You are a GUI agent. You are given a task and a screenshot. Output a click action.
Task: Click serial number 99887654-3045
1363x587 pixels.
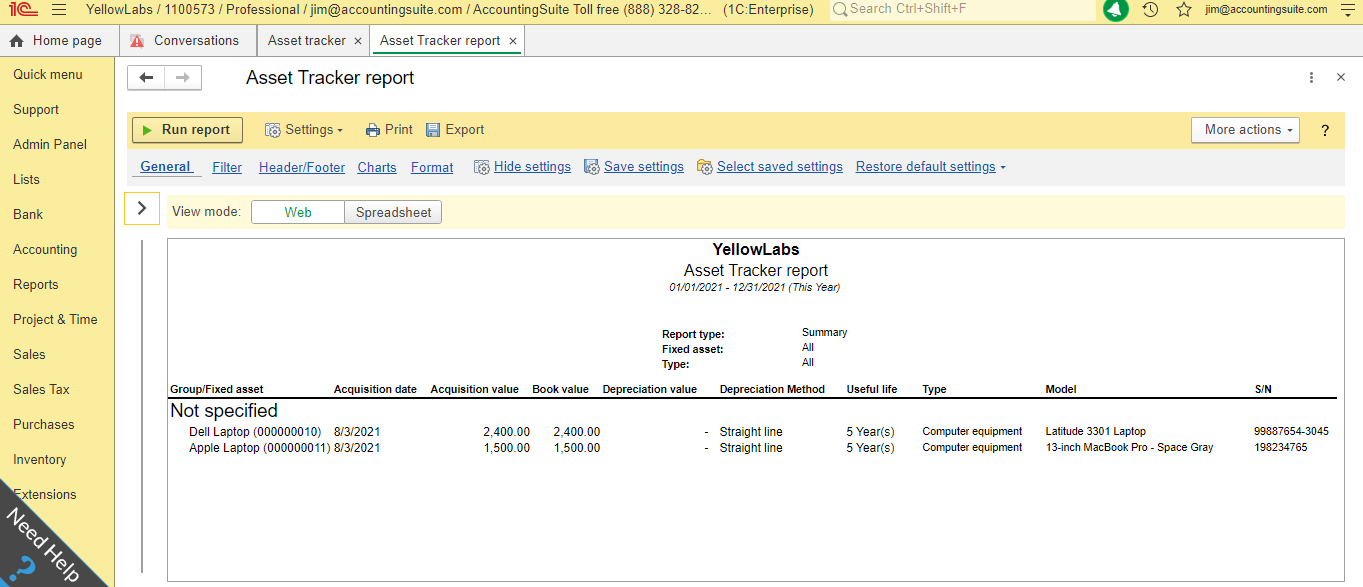click(1291, 432)
